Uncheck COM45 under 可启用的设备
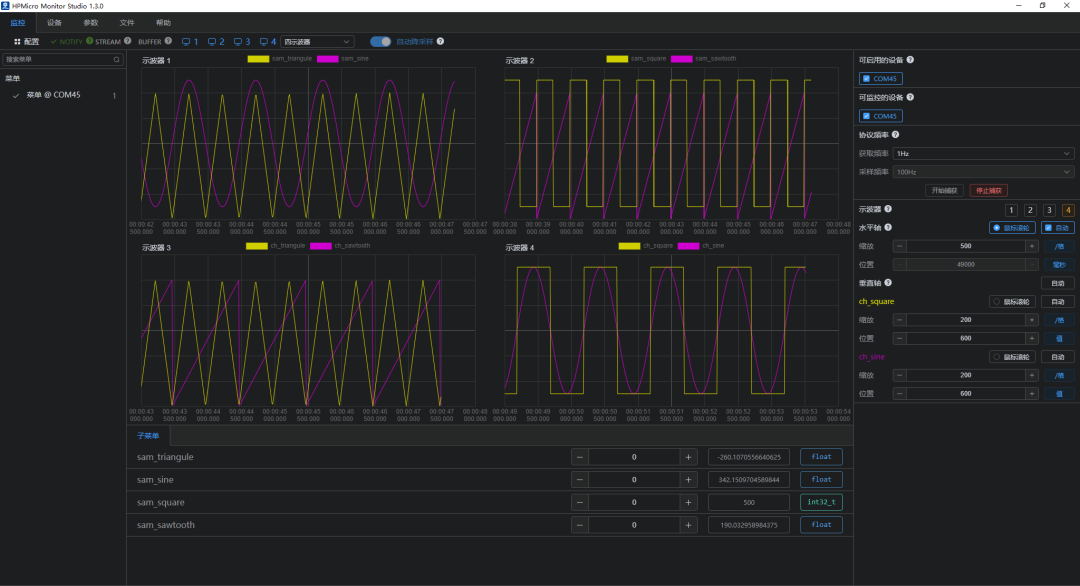Image resolution: width=1080 pixels, height=586 pixels. pyautogui.click(x=866, y=78)
